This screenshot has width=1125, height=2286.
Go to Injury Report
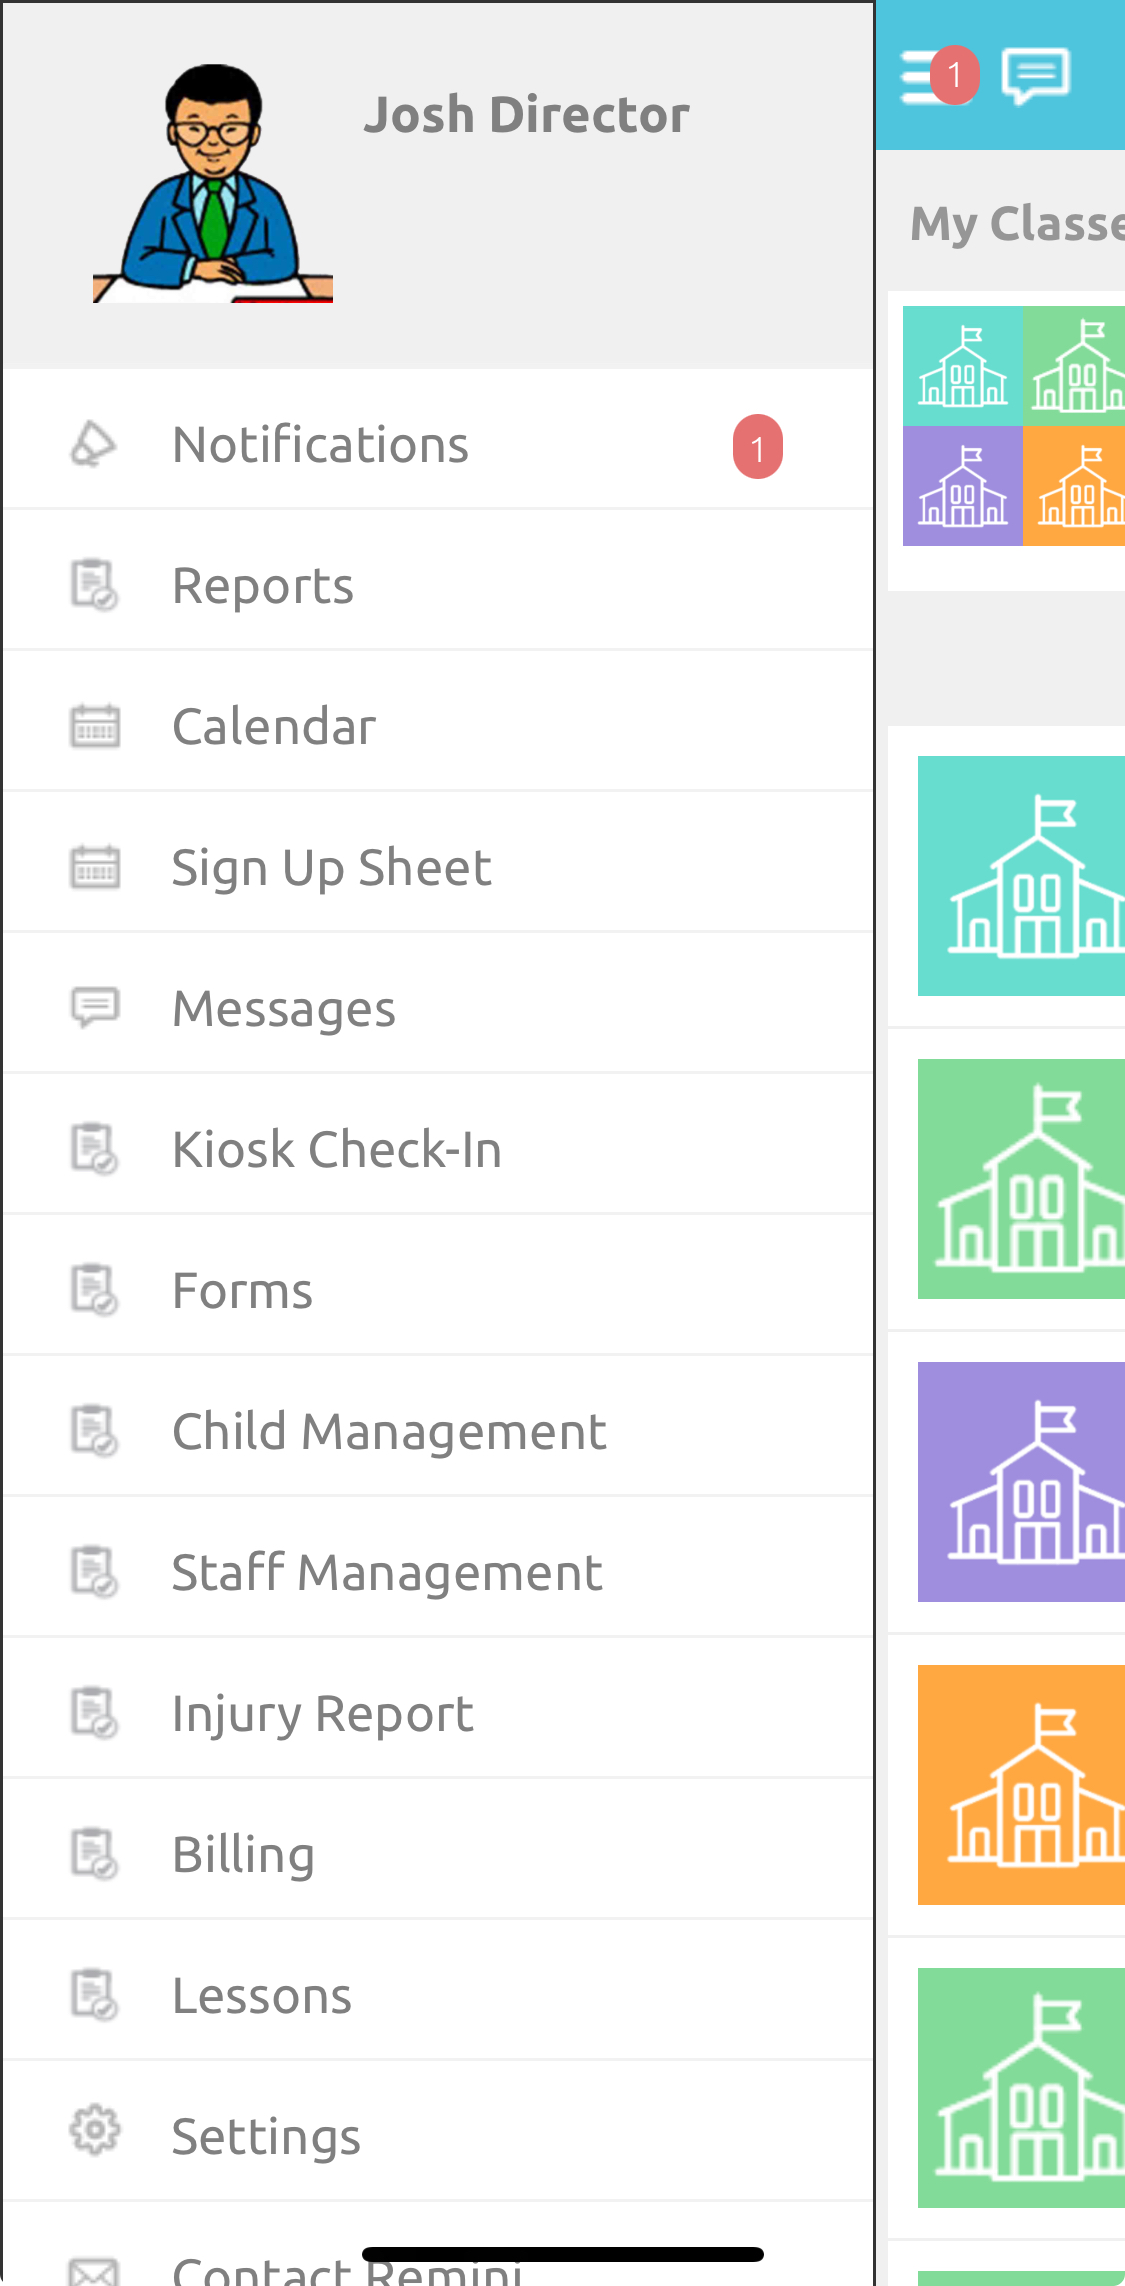coord(322,1712)
